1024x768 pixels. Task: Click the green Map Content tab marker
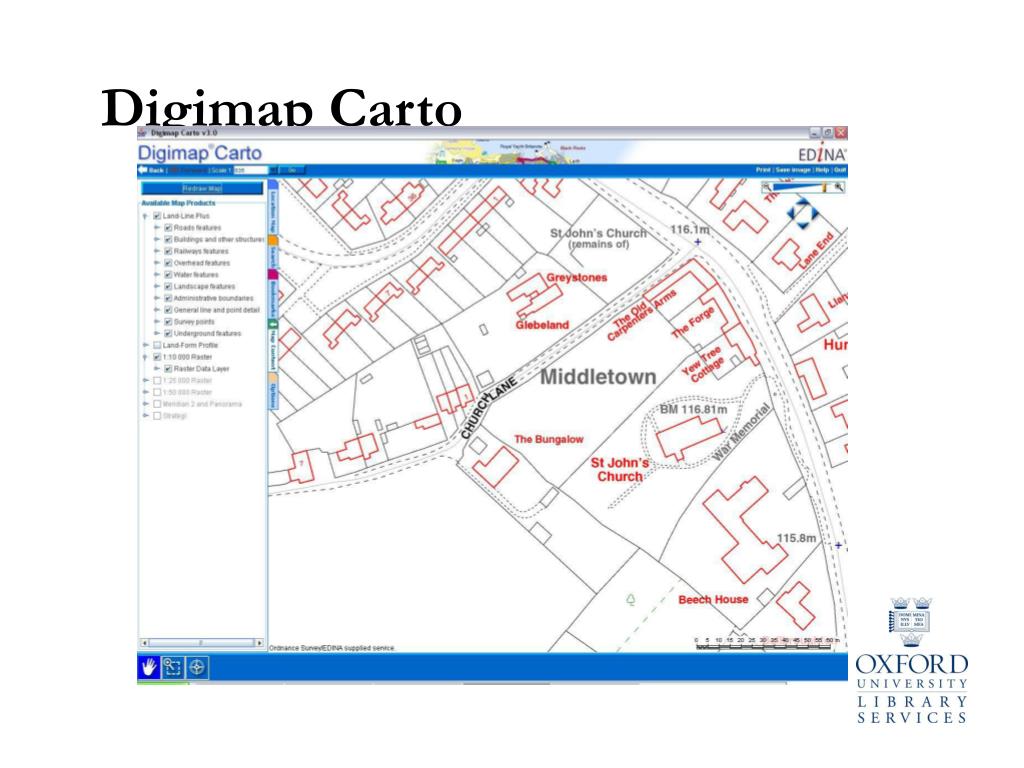pyautogui.click(x=273, y=324)
